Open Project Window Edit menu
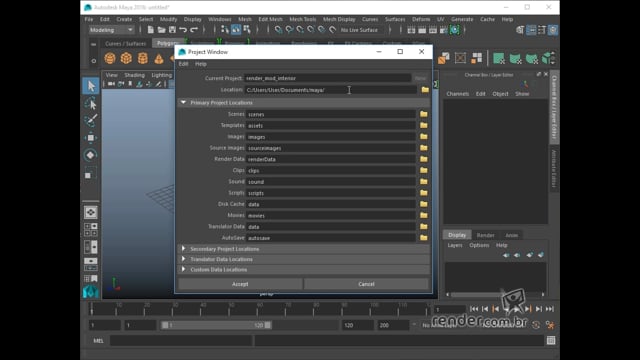 point(183,64)
